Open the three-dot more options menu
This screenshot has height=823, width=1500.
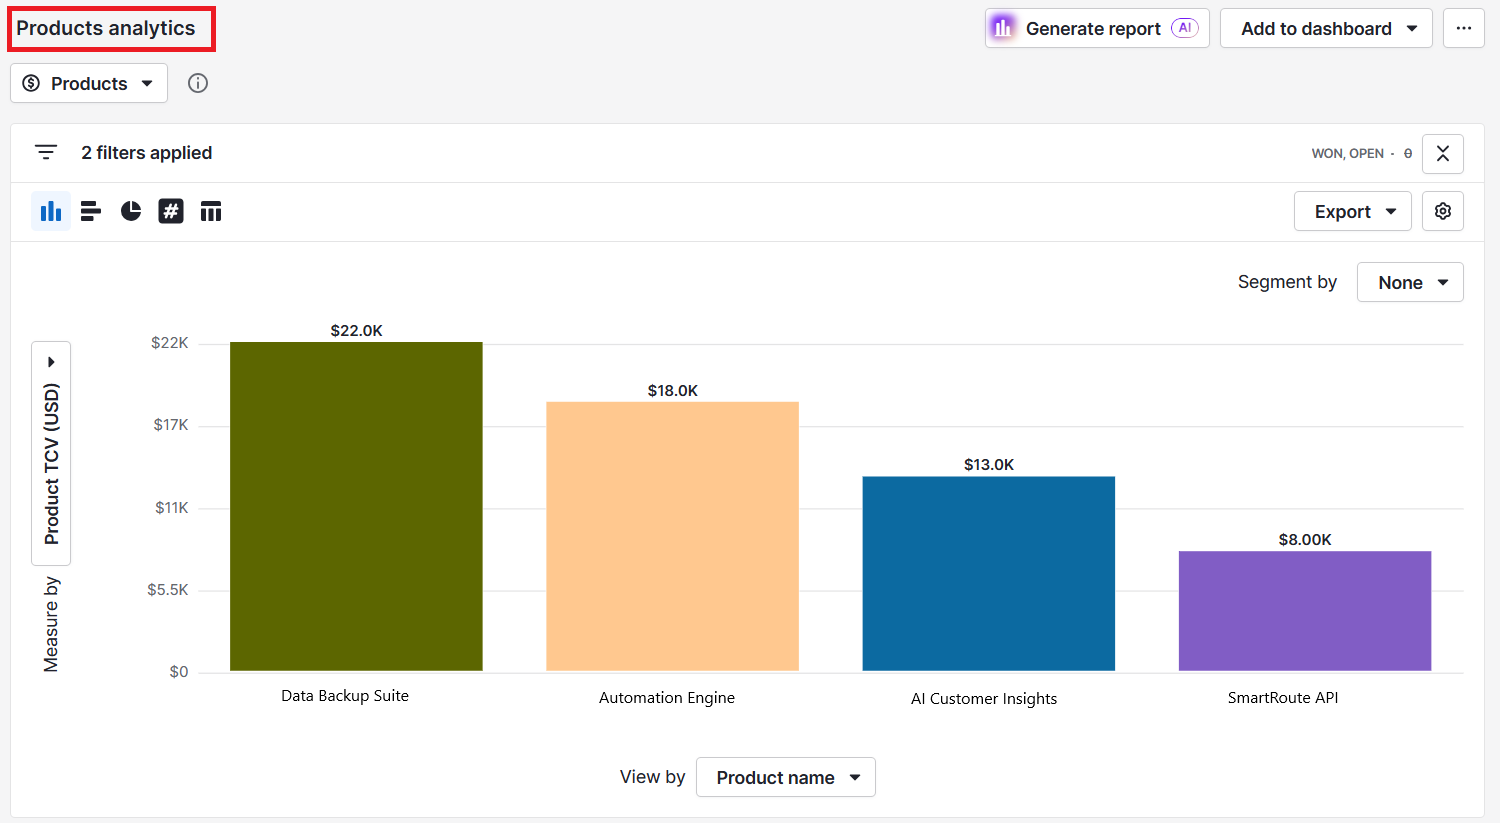tap(1463, 28)
